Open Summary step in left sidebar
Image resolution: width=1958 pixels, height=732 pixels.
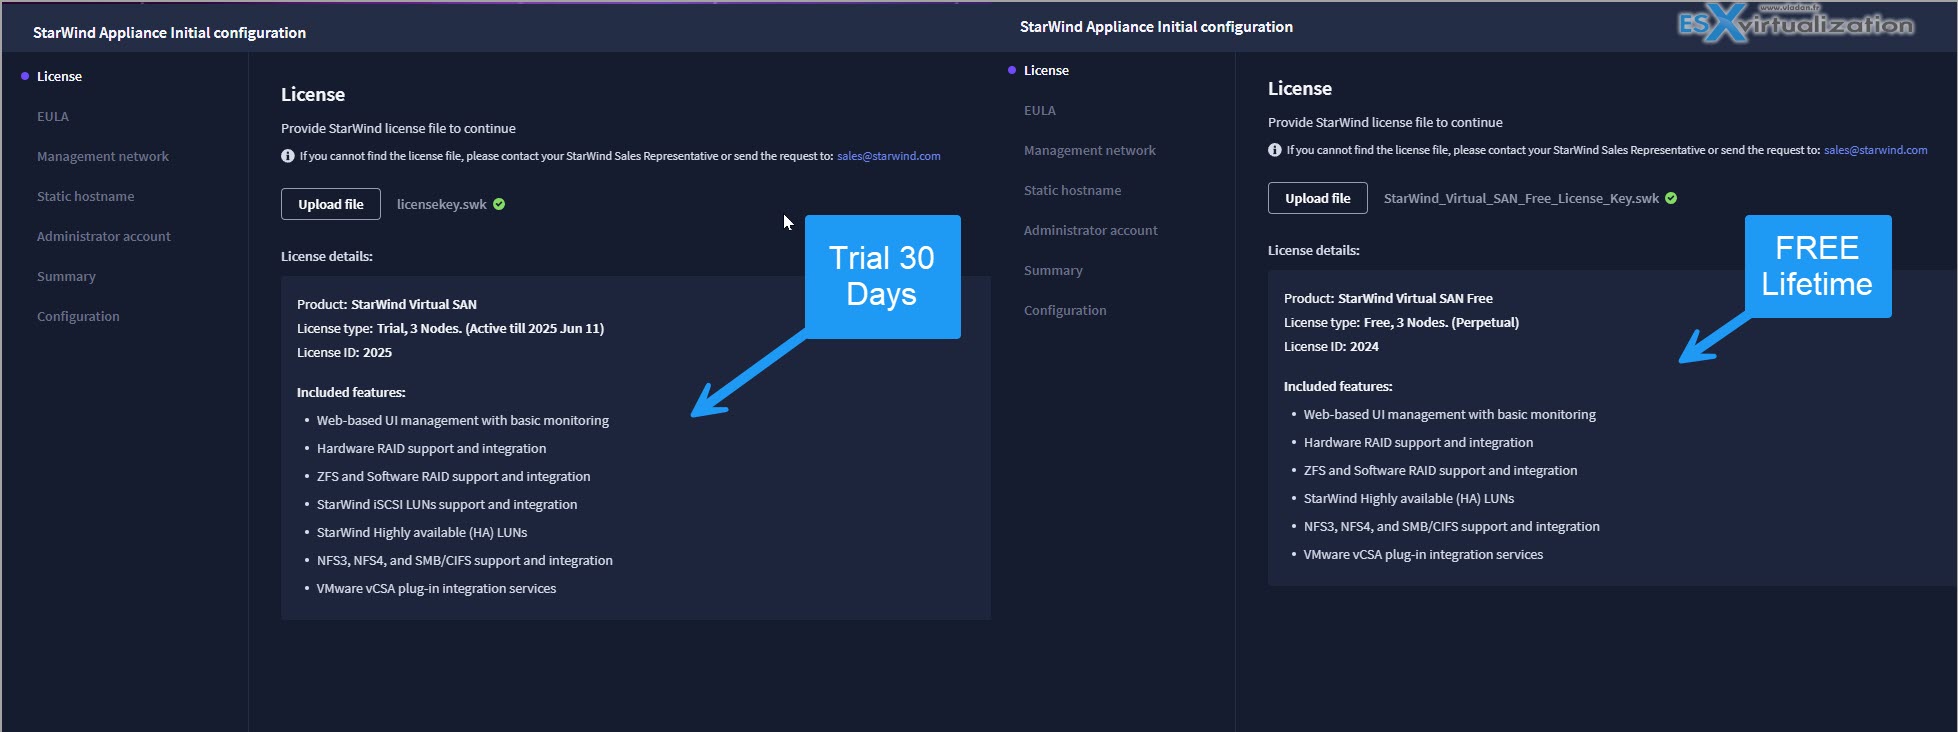(x=66, y=276)
